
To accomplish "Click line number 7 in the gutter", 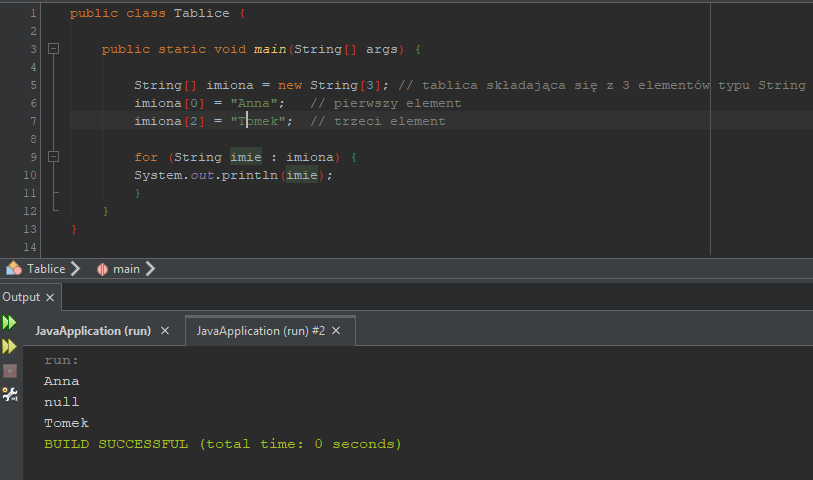I will [33, 121].
